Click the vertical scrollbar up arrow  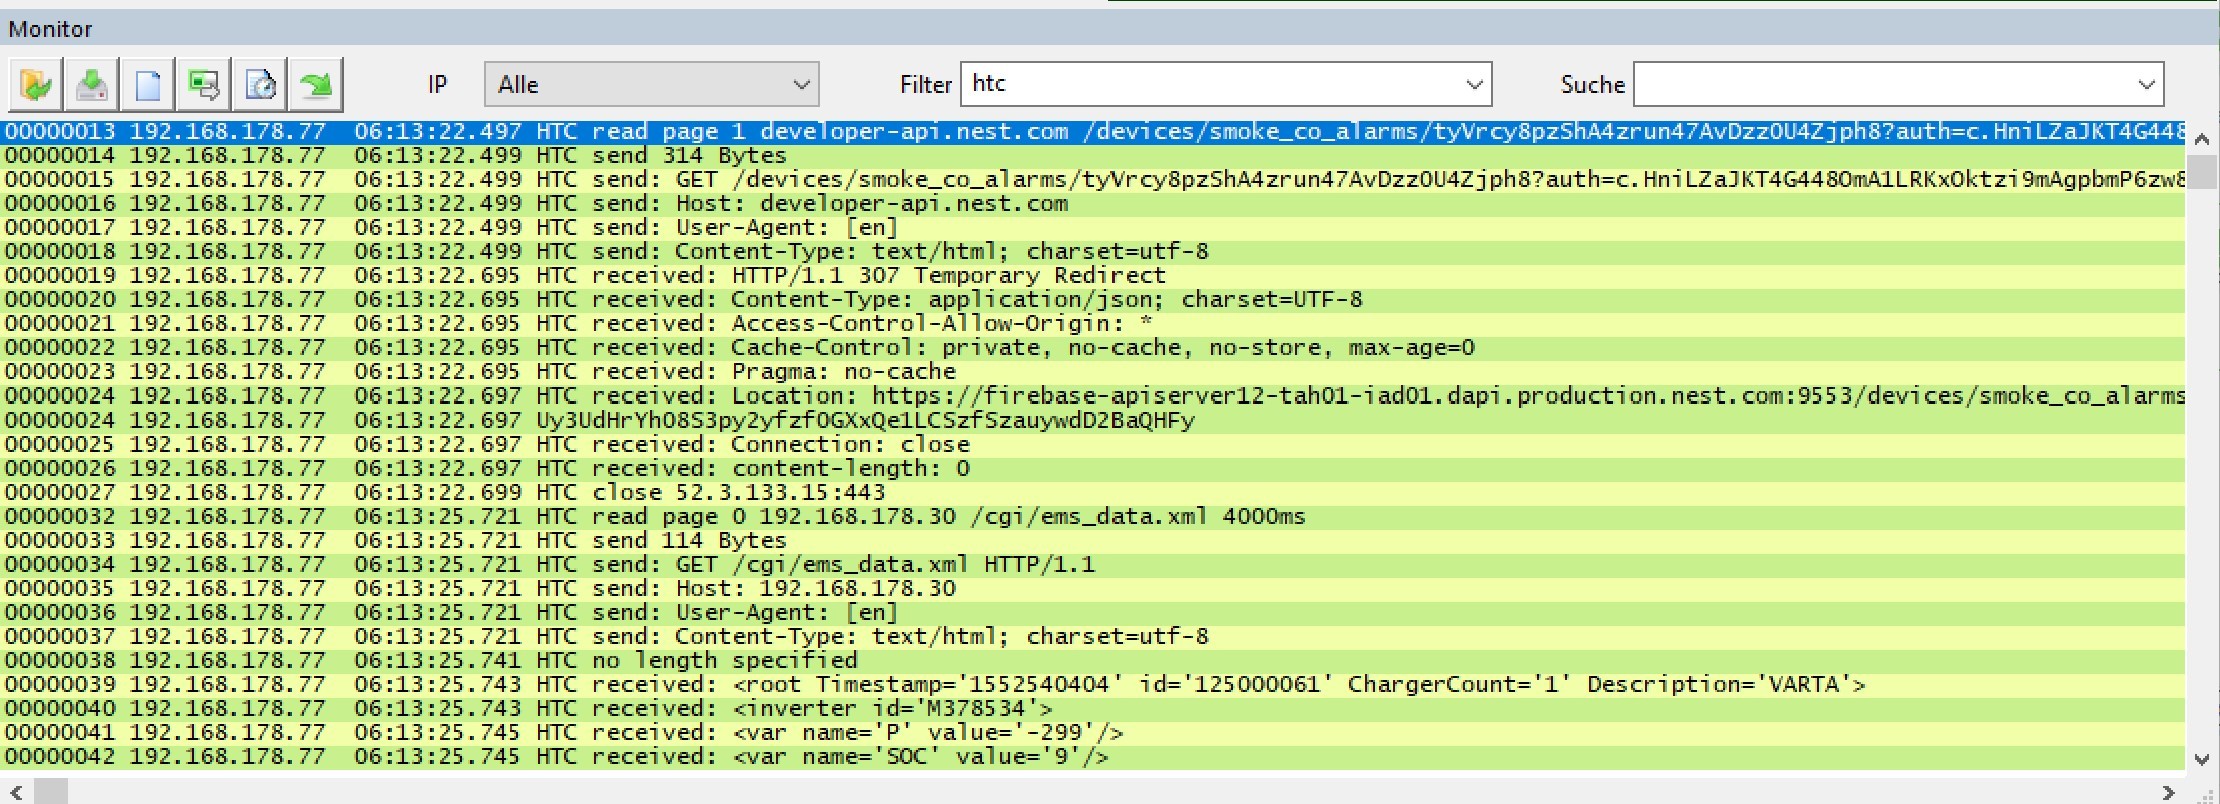2201,138
